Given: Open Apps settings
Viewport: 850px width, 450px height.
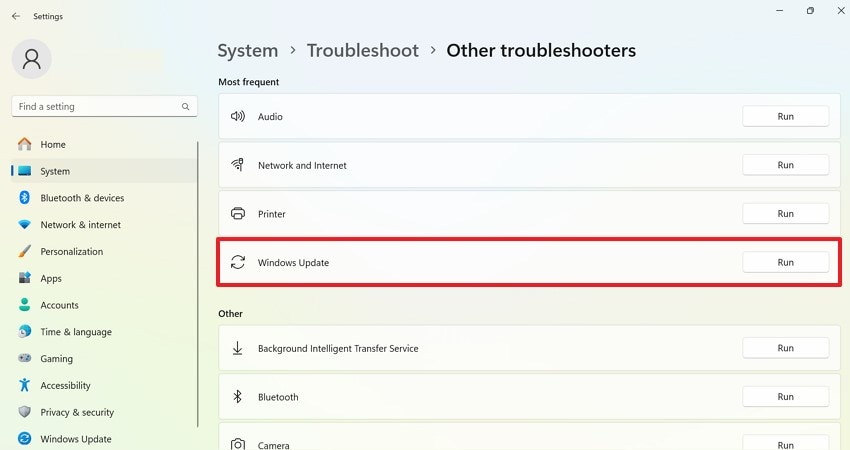Looking at the screenshot, I should pyautogui.click(x=104, y=278).
